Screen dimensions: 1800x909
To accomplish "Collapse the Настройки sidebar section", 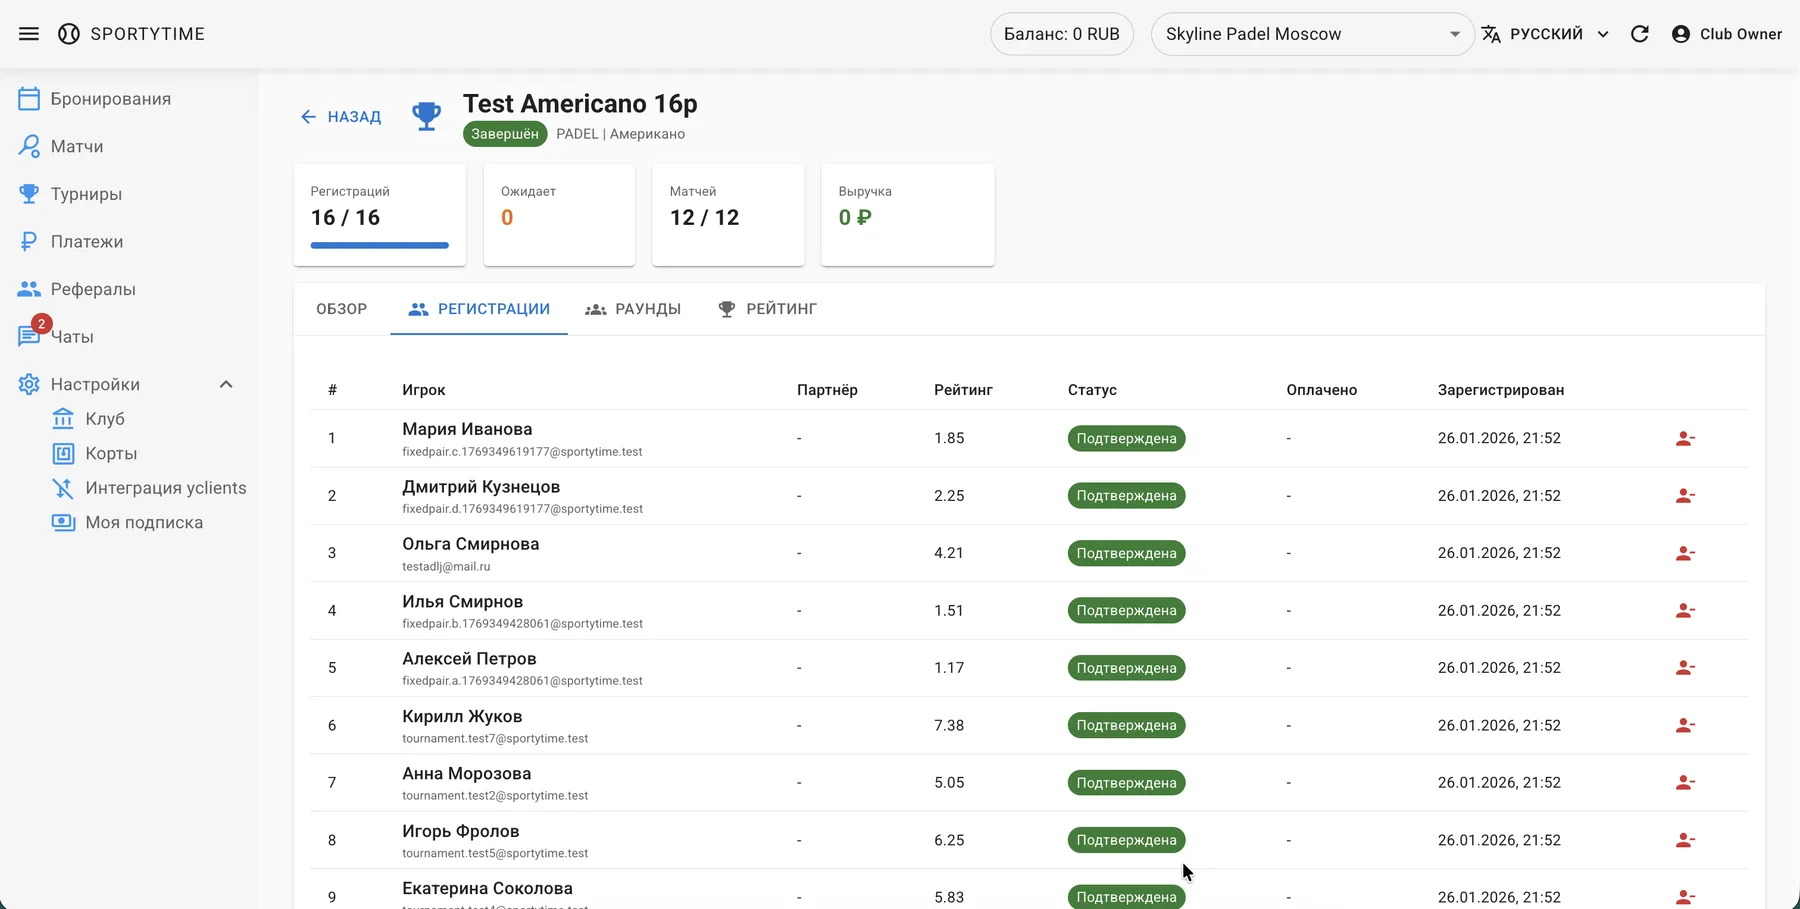I will pos(226,385).
